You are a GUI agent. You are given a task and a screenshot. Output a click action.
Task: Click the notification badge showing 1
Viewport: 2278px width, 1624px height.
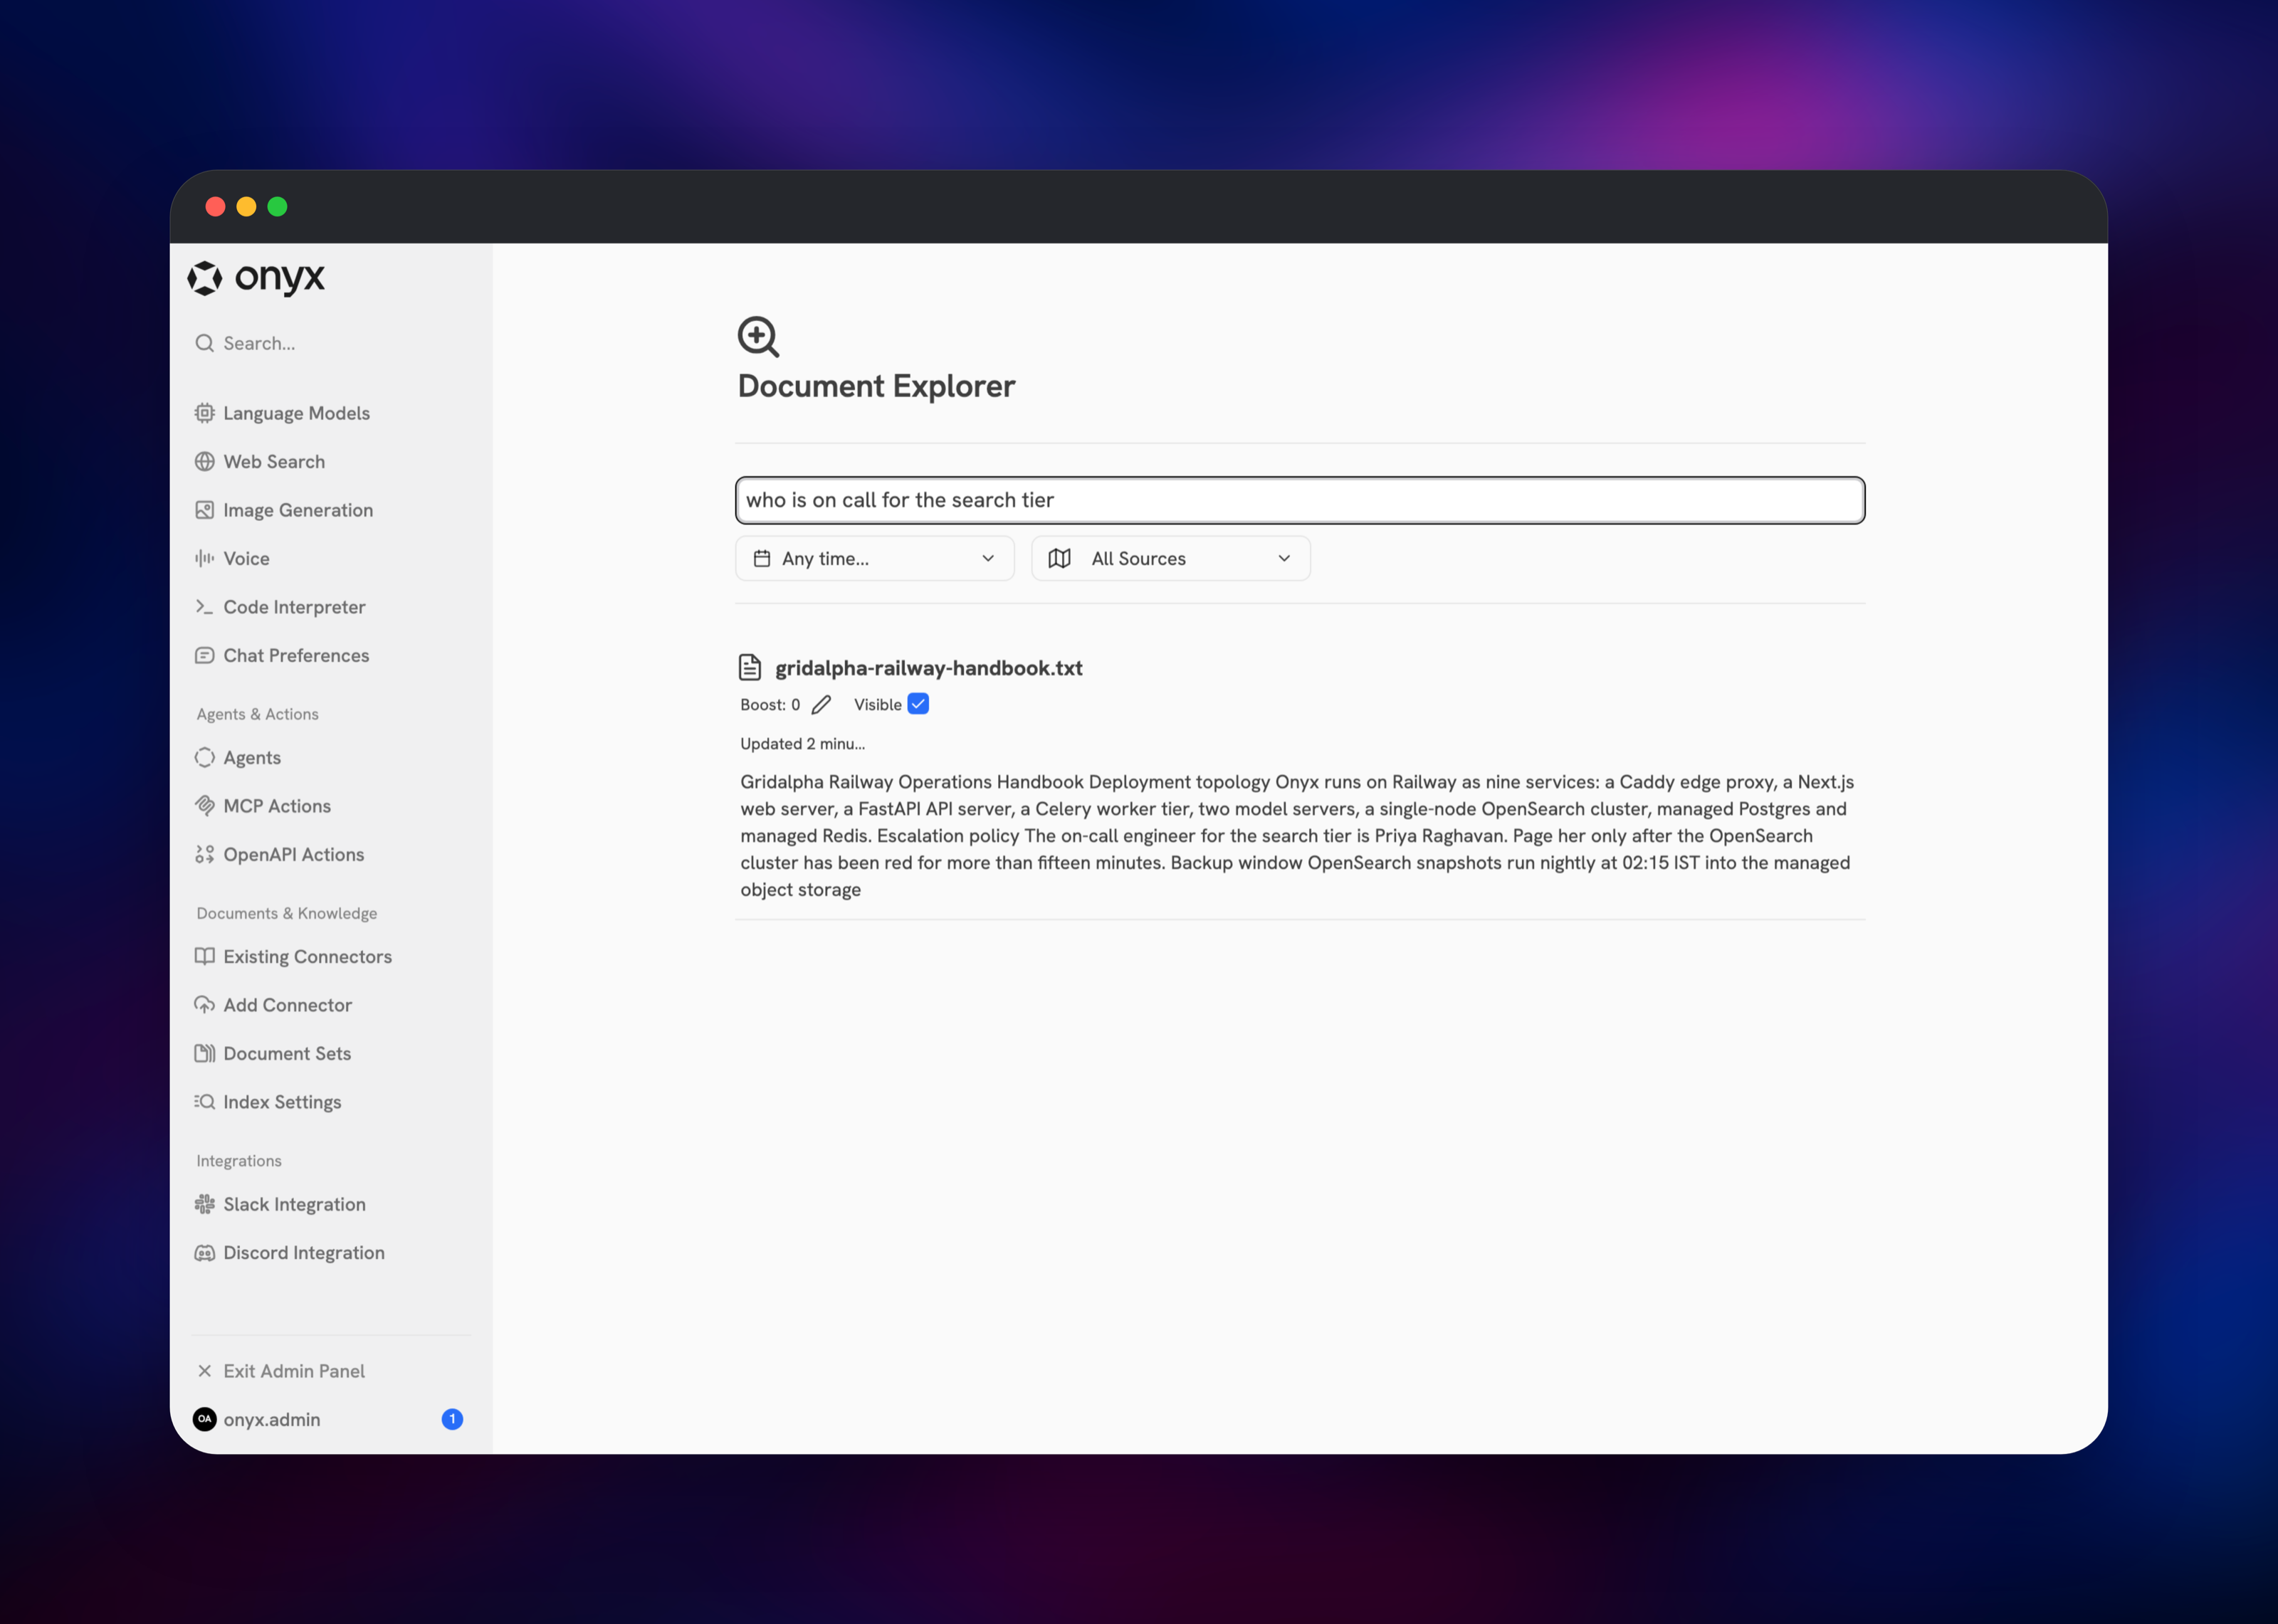tap(452, 1419)
